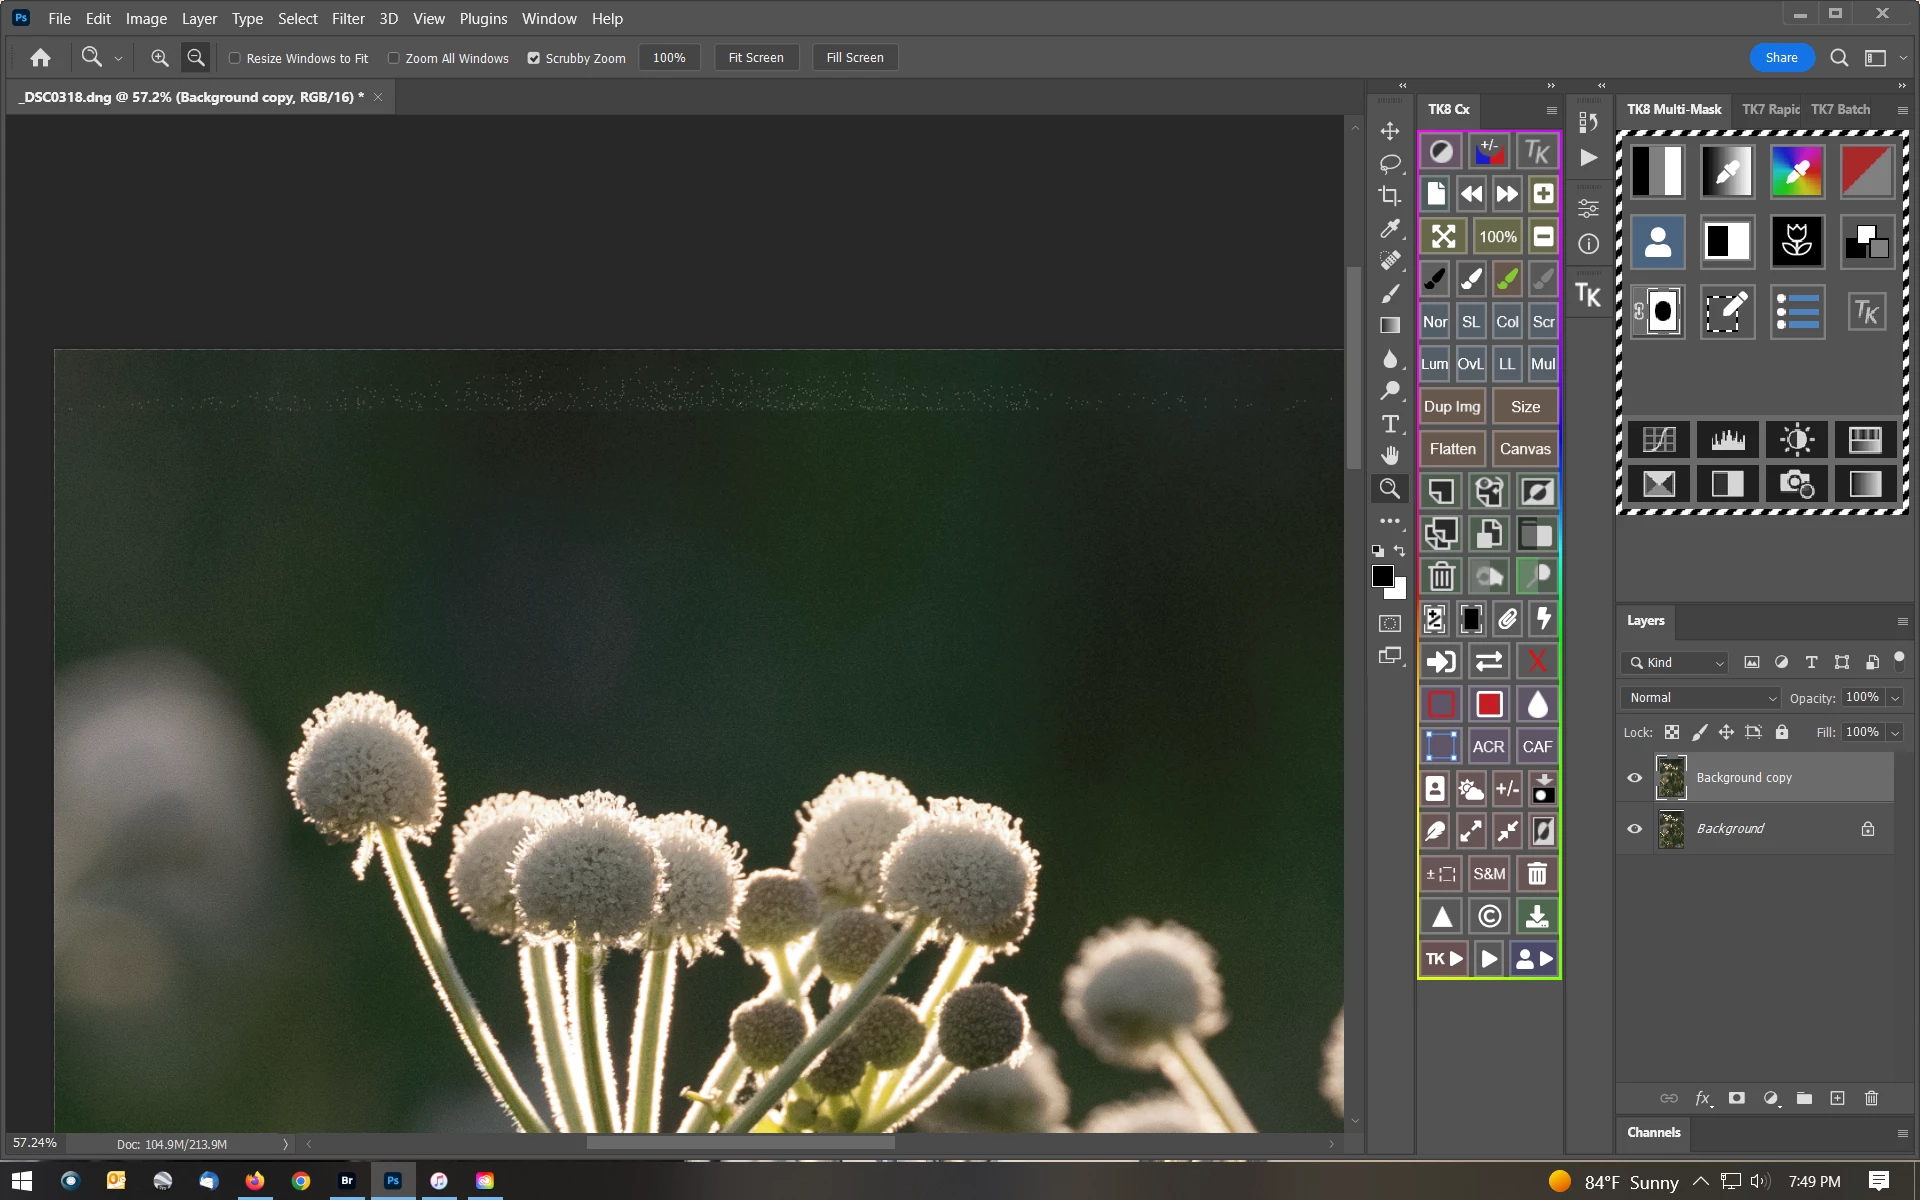Expand the layer Opacity dropdown arrow
Image resolution: width=1920 pixels, height=1200 pixels.
click(x=1895, y=698)
